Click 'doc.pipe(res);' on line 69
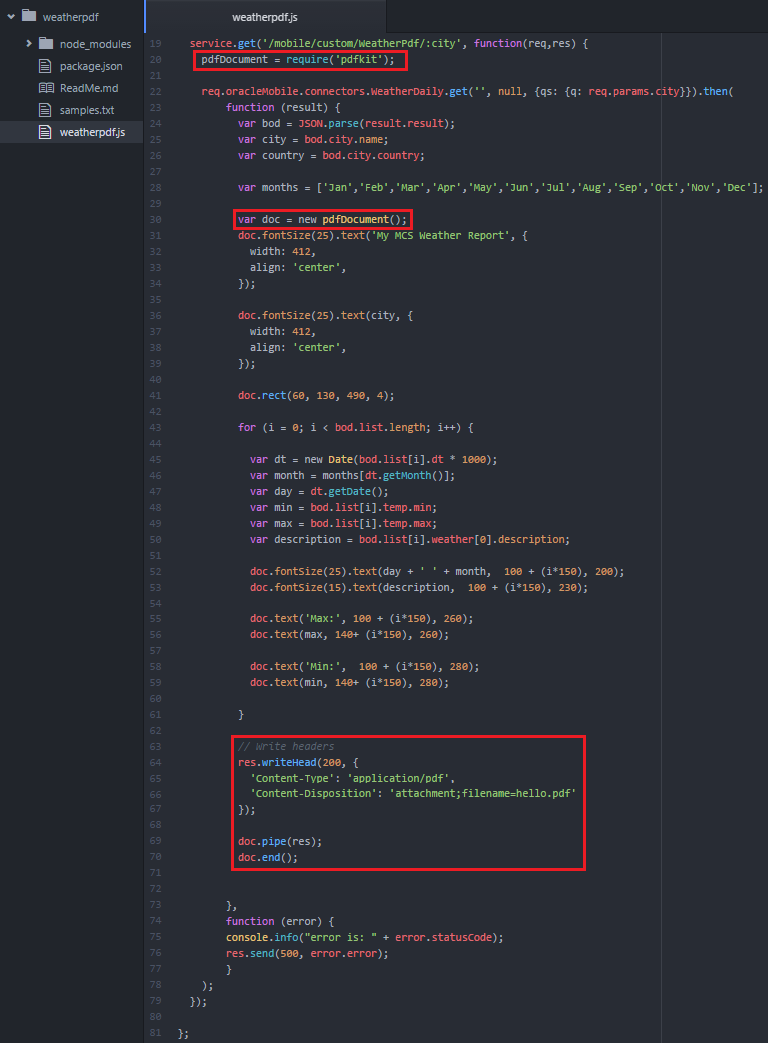Viewport: 768px width, 1043px height. click(280, 841)
